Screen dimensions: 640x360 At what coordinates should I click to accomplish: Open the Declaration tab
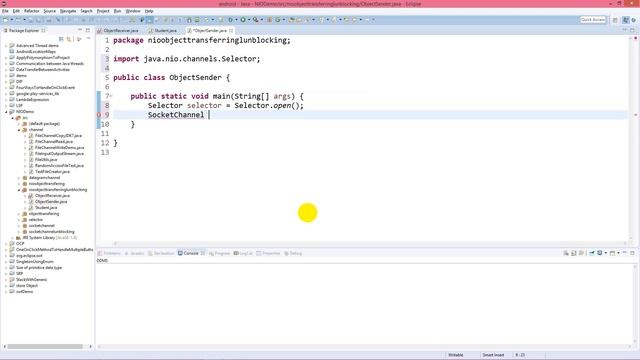[161, 253]
